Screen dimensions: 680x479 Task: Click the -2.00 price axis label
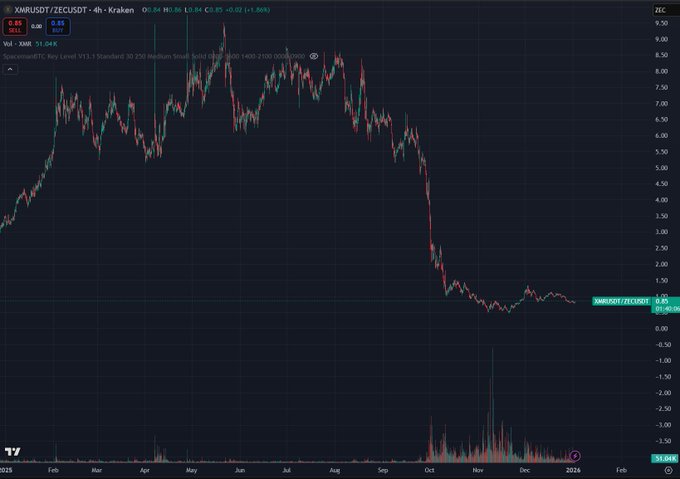coord(663,393)
